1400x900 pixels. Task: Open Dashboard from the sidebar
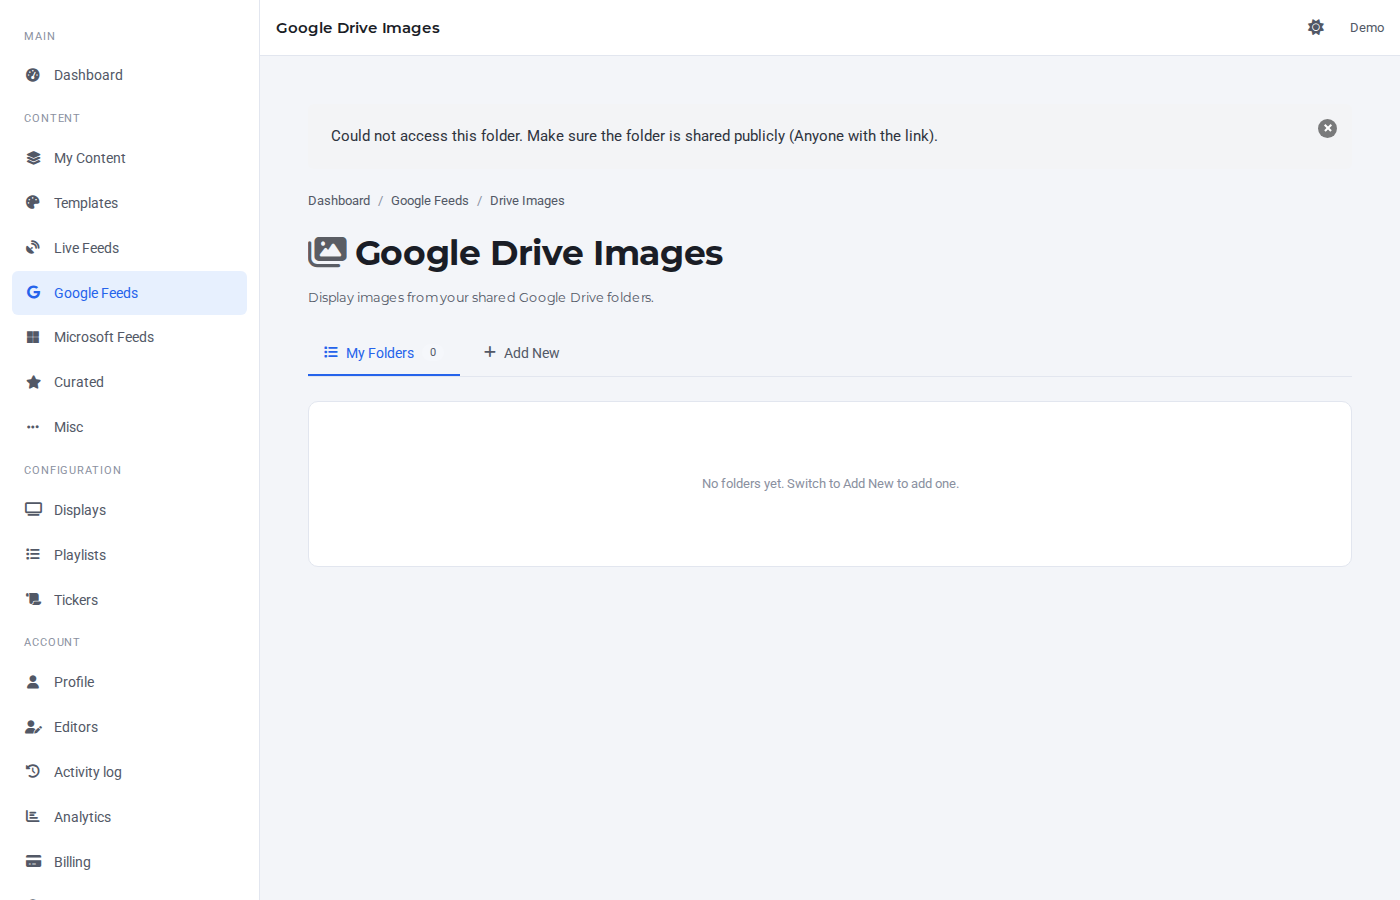(x=129, y=75)
